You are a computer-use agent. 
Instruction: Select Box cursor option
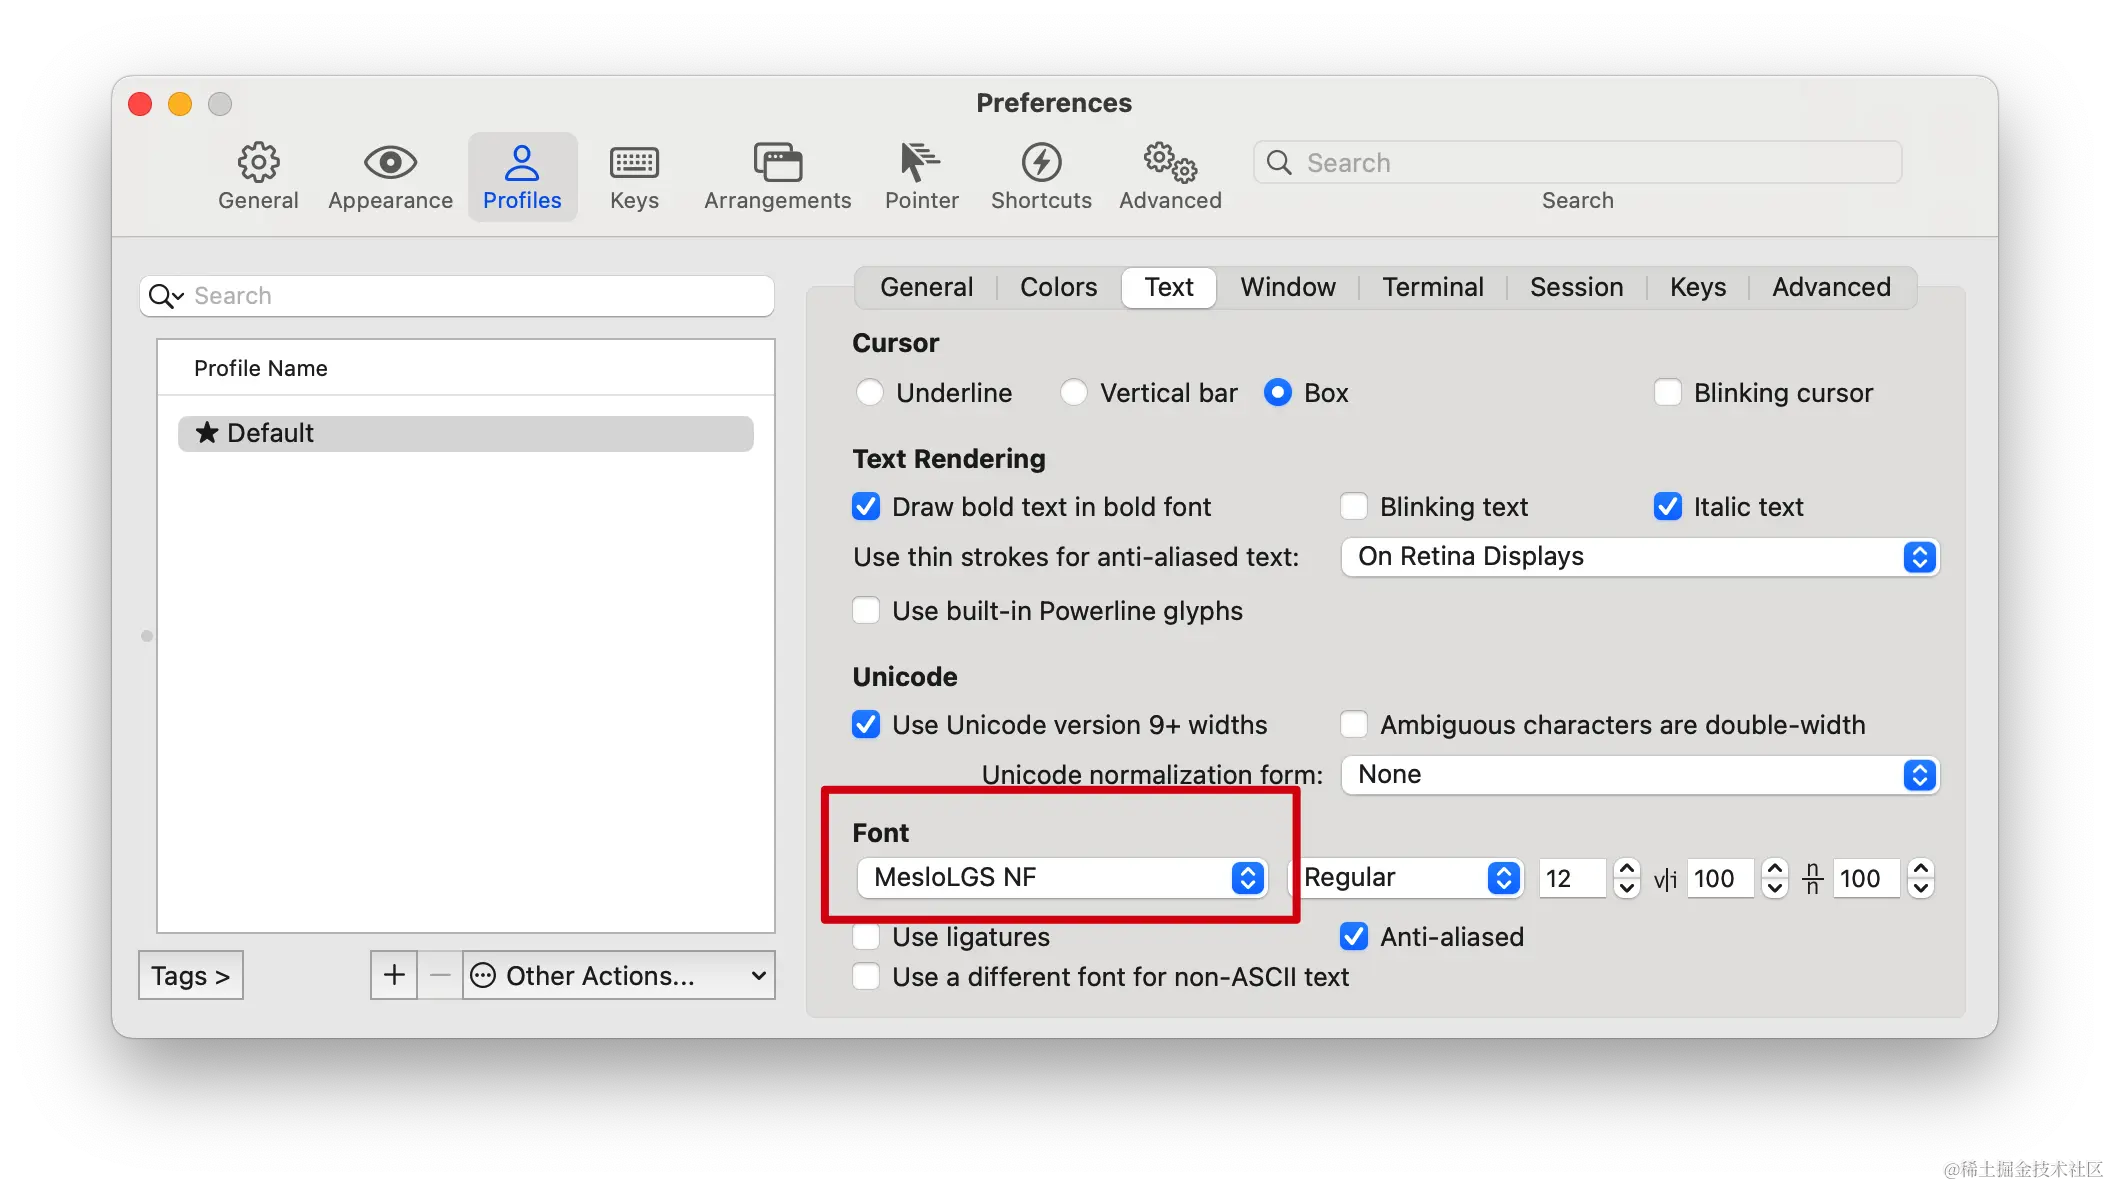[x=1277, y=393]
